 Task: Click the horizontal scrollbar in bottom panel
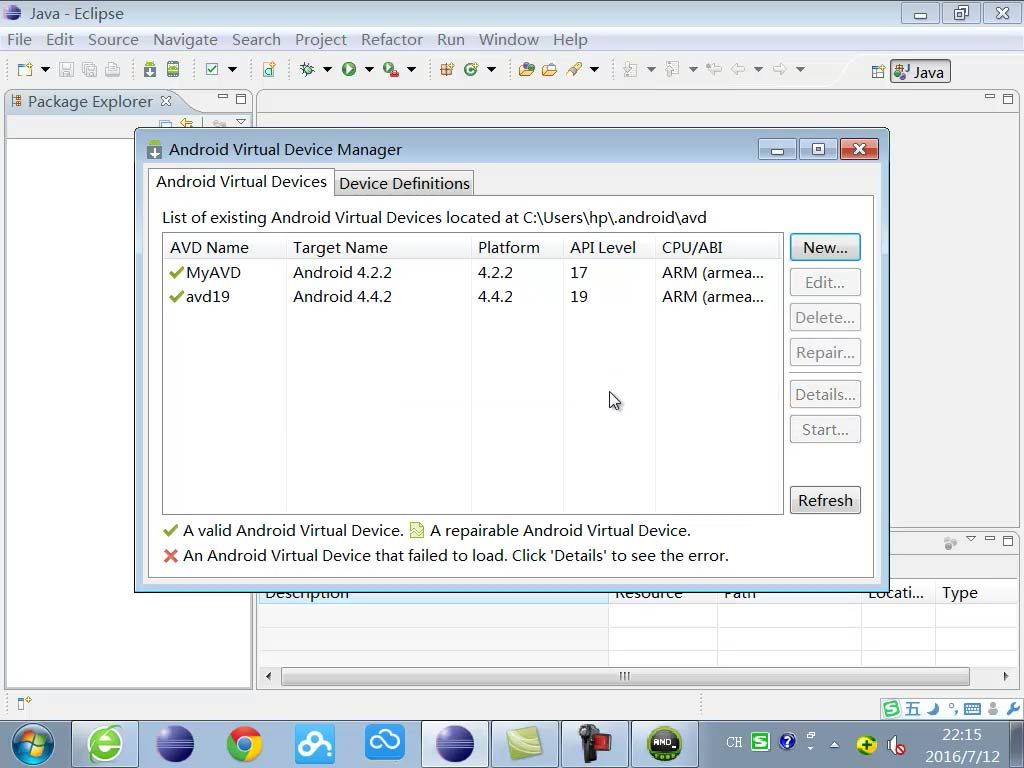(x=625, y=676)
